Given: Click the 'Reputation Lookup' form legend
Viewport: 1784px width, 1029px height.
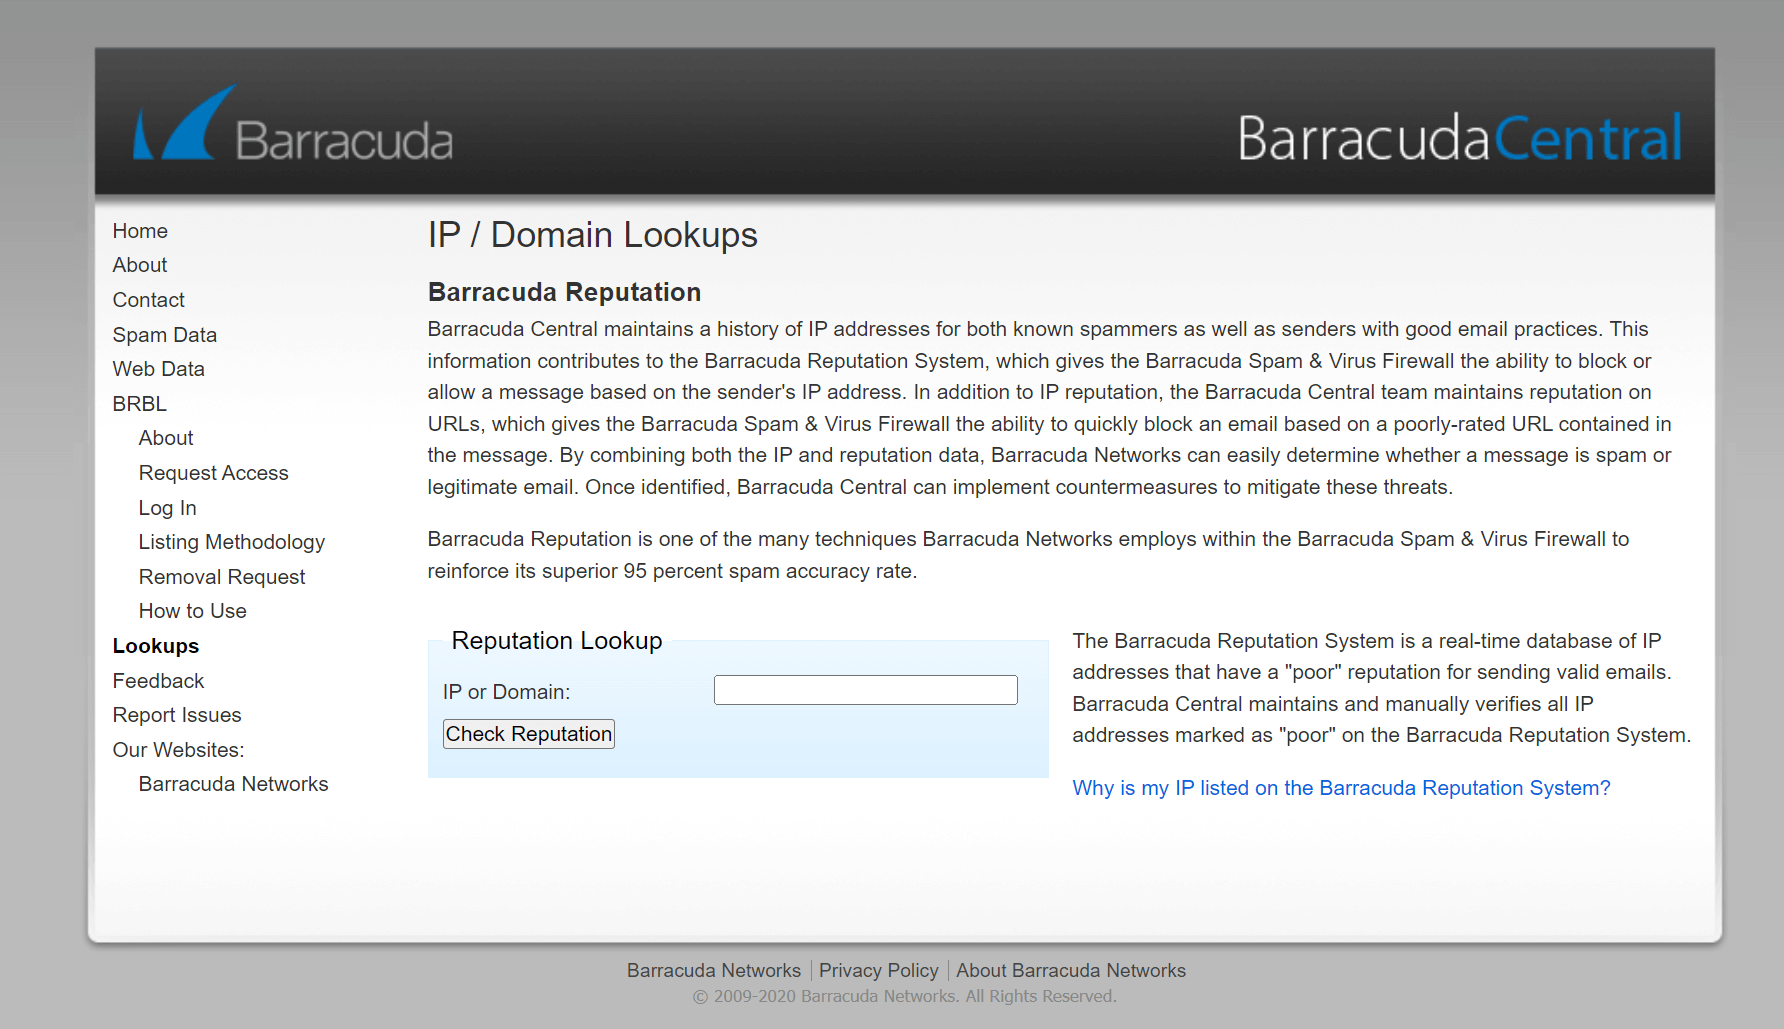Looking at the screenshot, I should coord(557,641).
